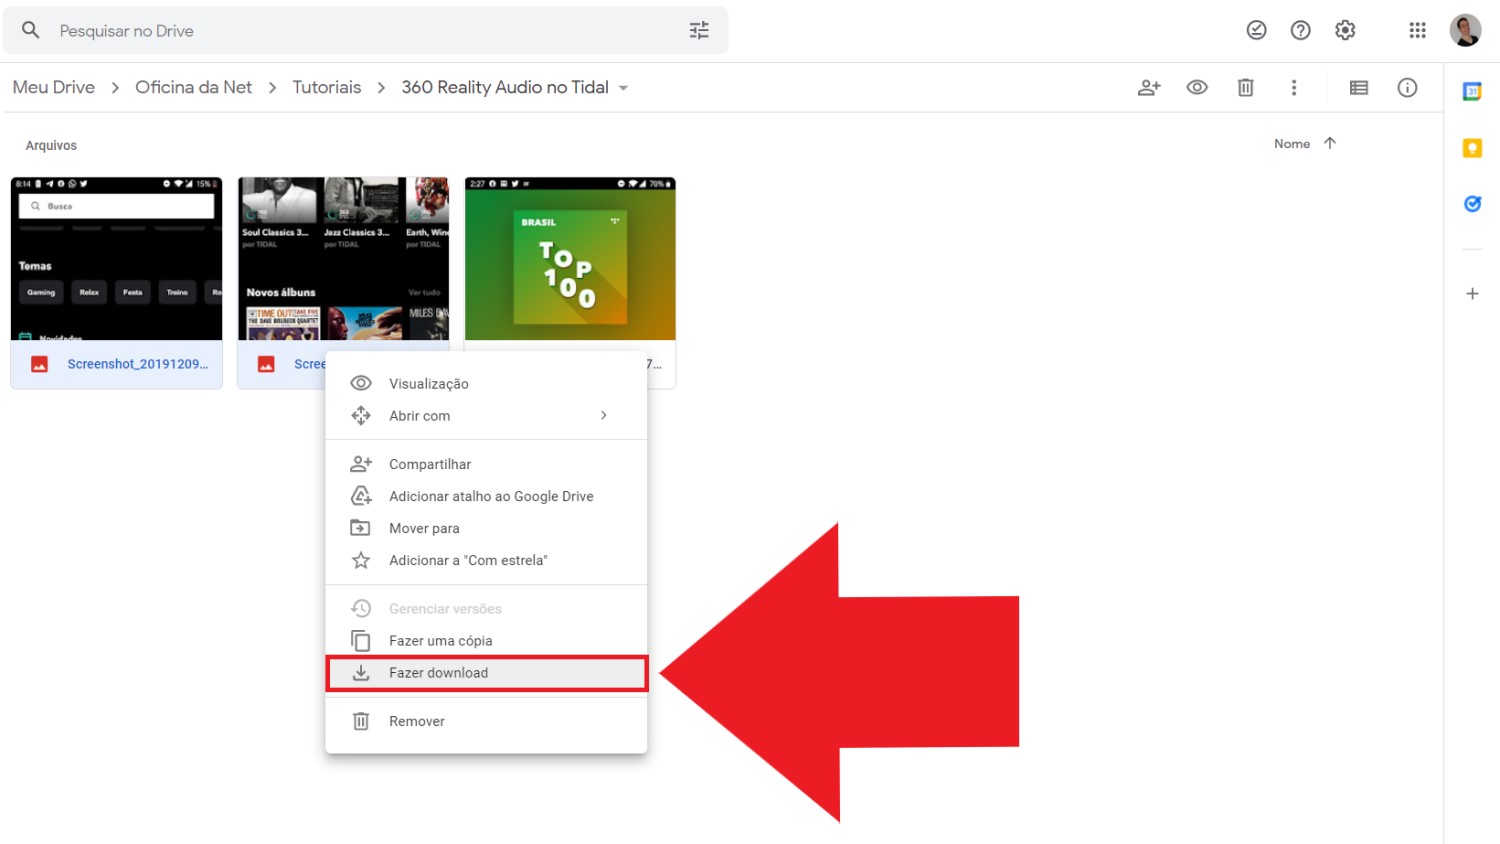The width and height of the screenshot is (1500, 844).
Task: Select Adicionar a "Com estrela"
Action: tap(486, 560)
